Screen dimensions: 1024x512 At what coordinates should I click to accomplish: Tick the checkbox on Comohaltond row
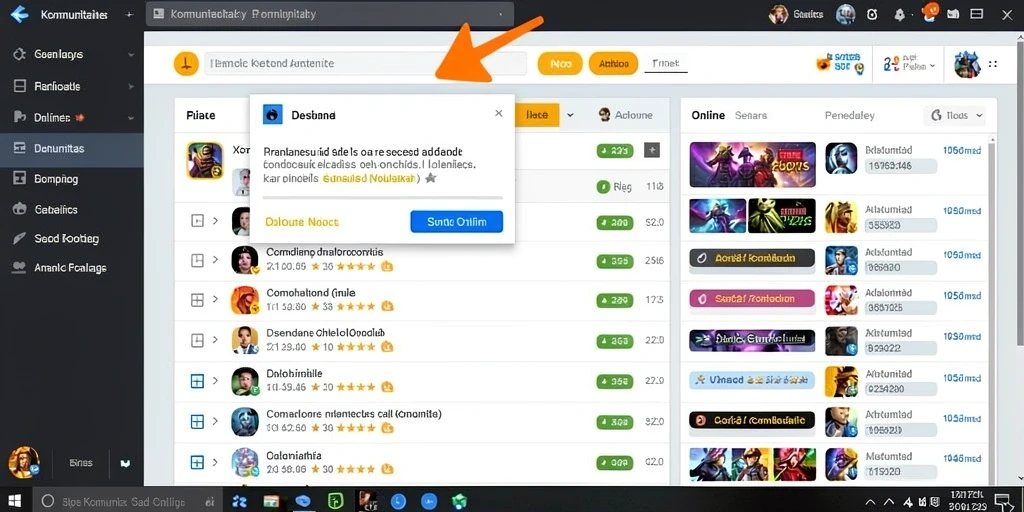(197, 300)
